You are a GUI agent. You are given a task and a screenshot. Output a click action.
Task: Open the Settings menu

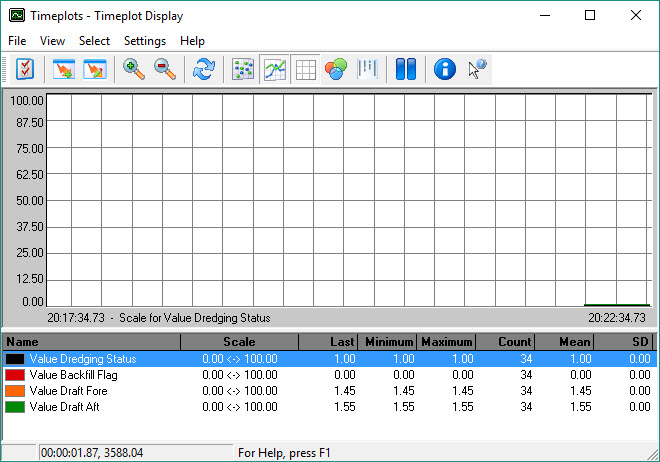click(x=145, y=41)
